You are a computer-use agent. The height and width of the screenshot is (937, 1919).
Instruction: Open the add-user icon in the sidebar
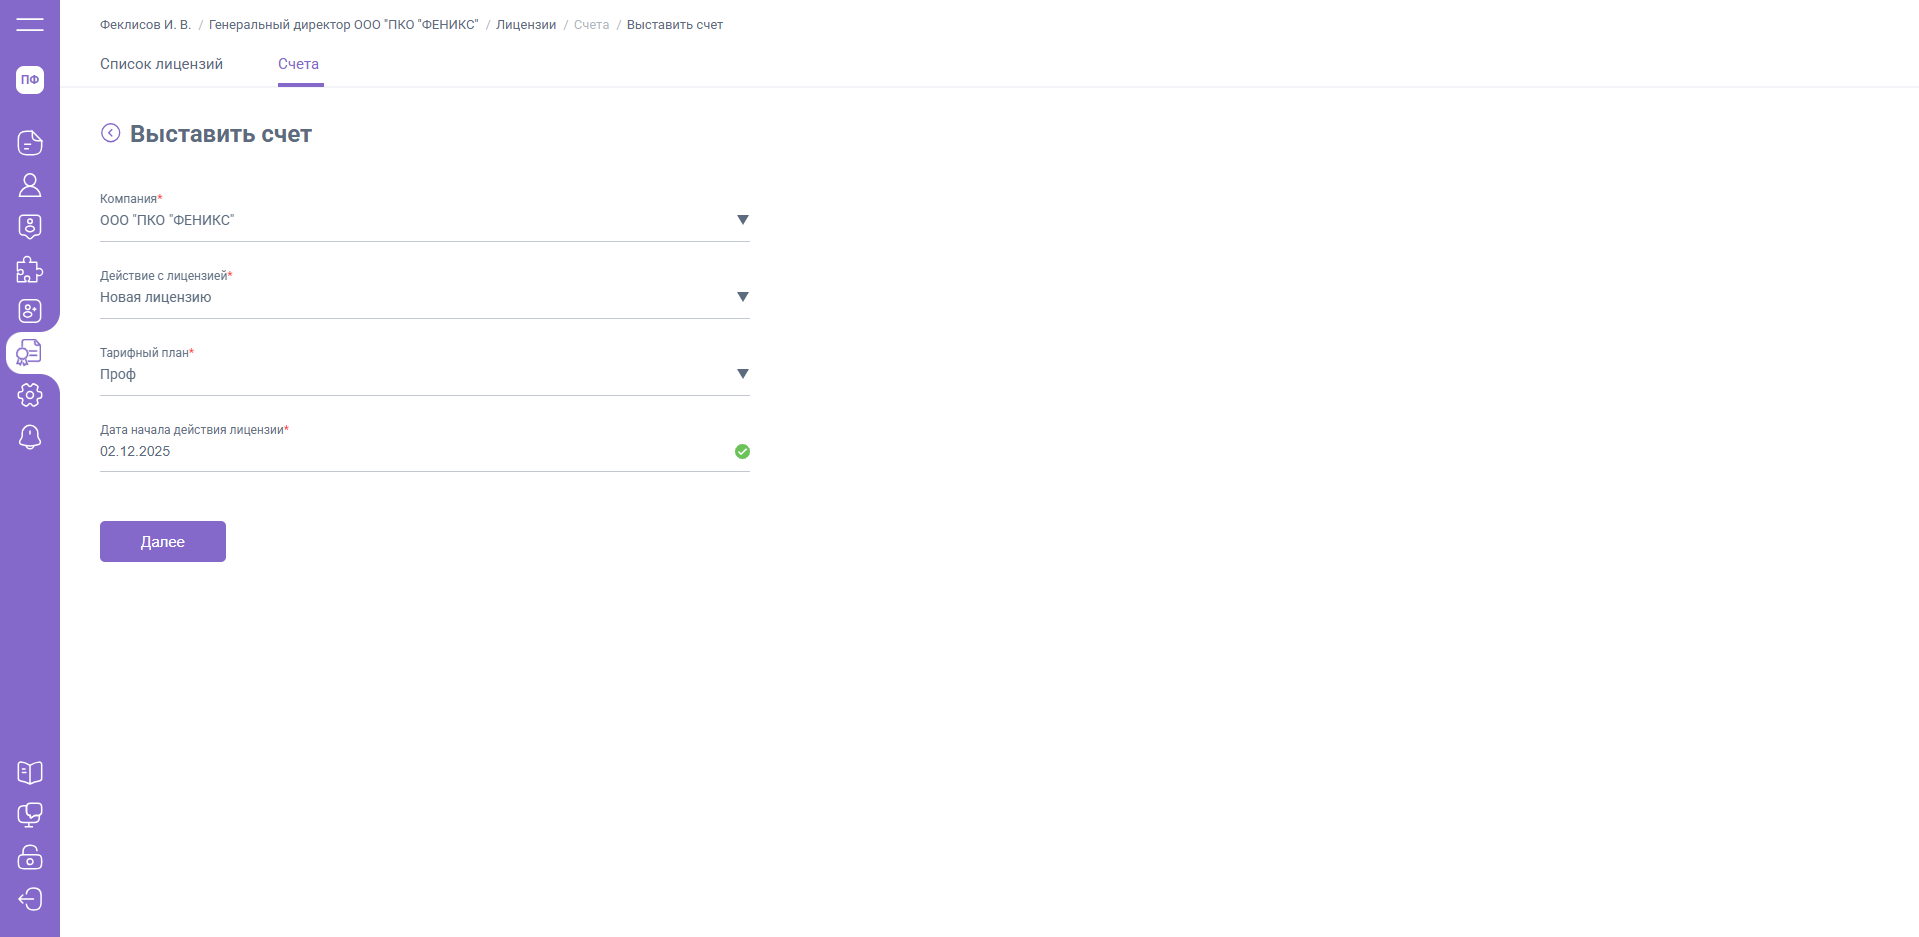30,311
